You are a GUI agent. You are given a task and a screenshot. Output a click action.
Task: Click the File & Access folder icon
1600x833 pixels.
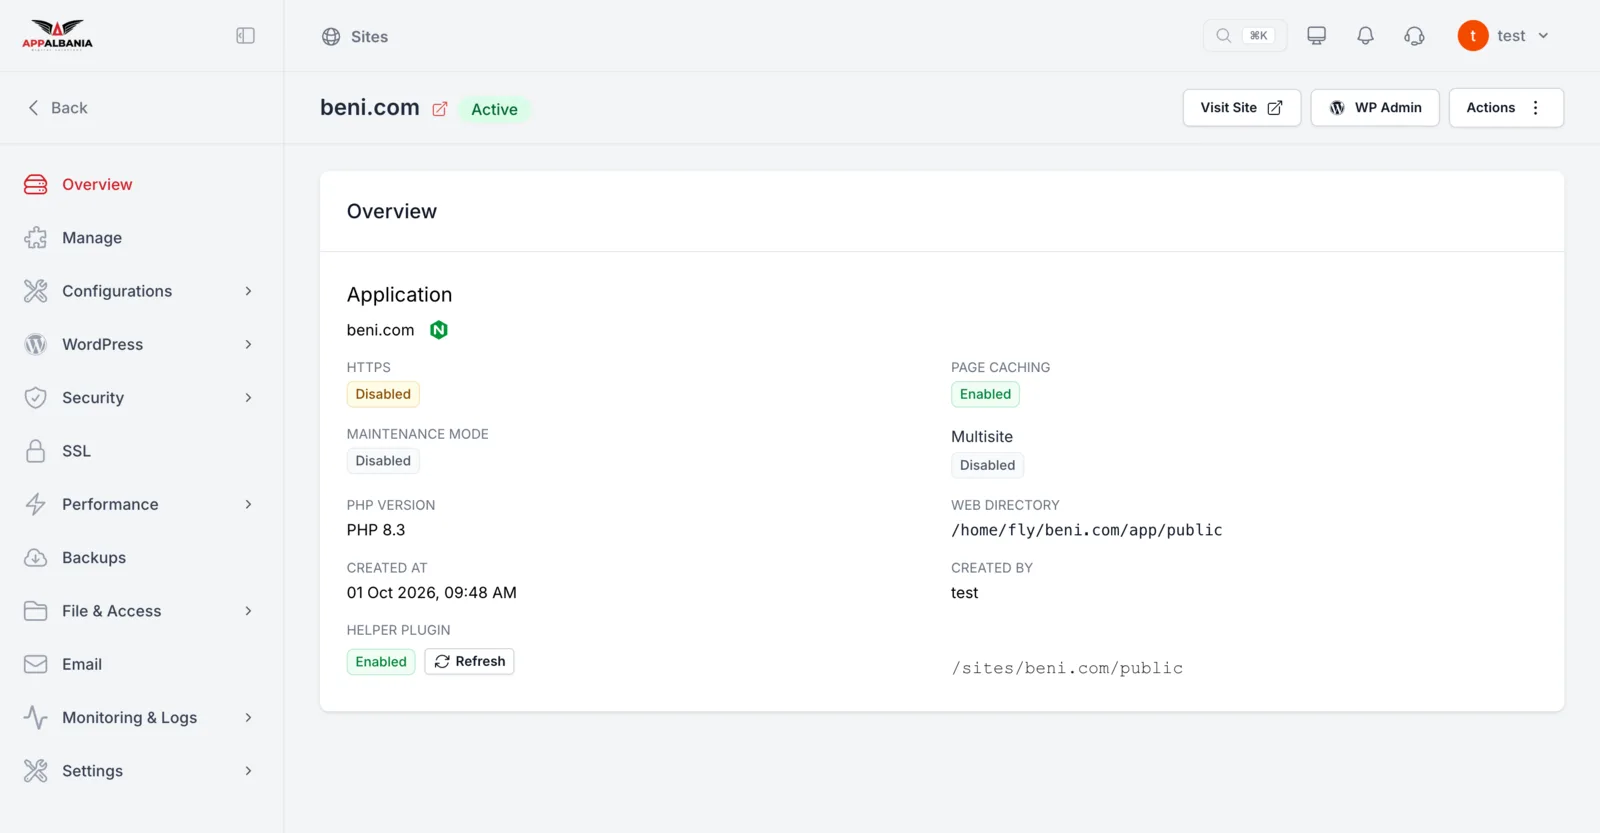click(x=35, y=611)
